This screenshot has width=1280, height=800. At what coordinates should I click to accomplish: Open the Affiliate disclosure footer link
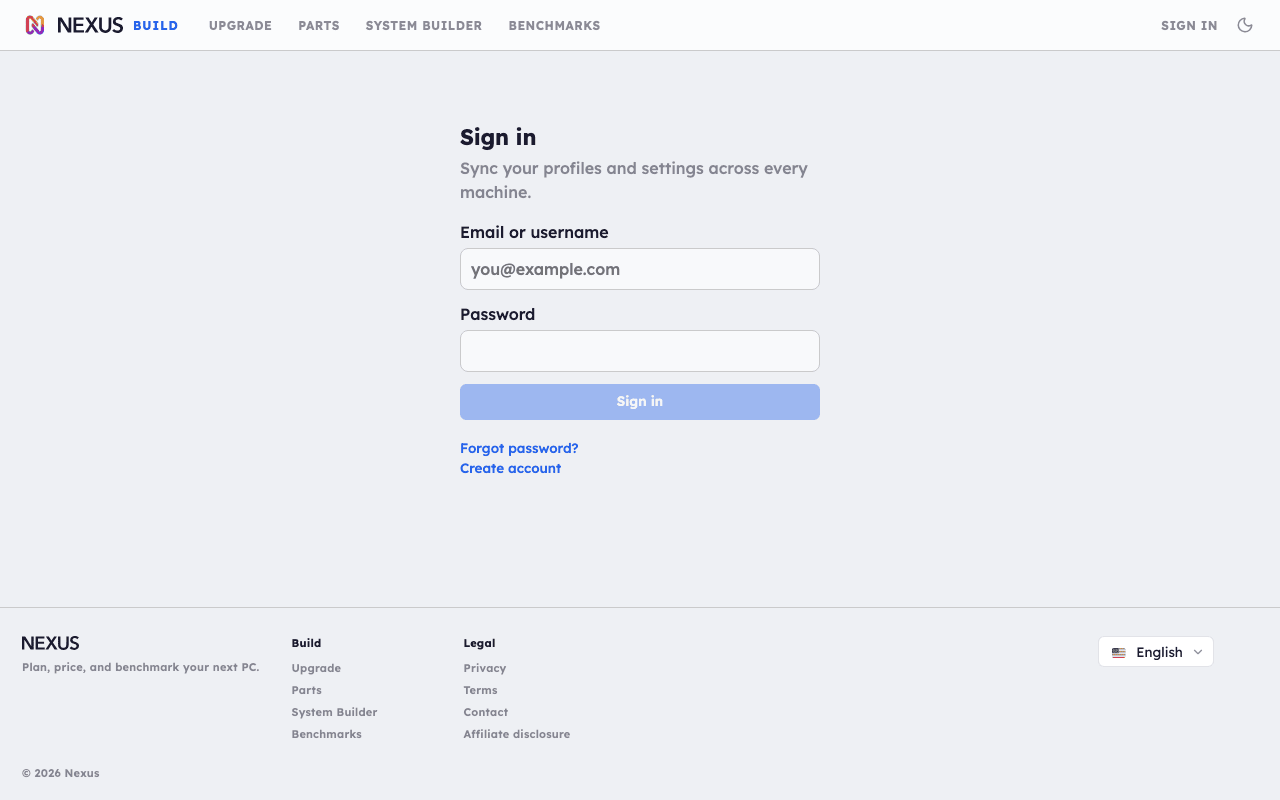(517, 734)
